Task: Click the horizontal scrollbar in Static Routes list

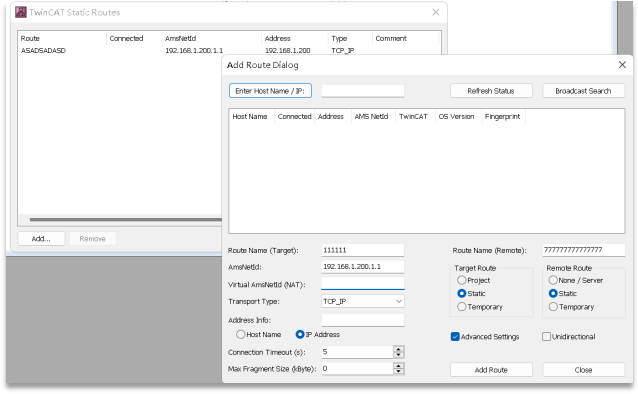Action: tap(125, 220)
